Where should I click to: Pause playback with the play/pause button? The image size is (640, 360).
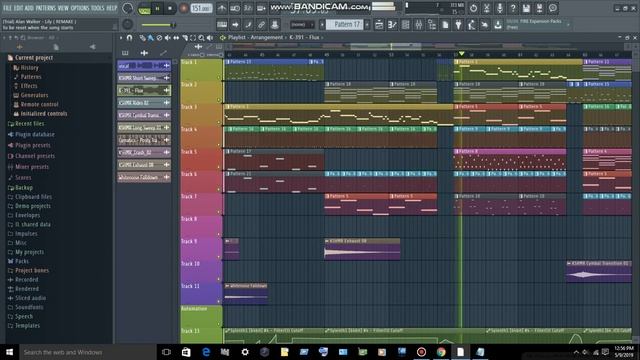point(158,8)
